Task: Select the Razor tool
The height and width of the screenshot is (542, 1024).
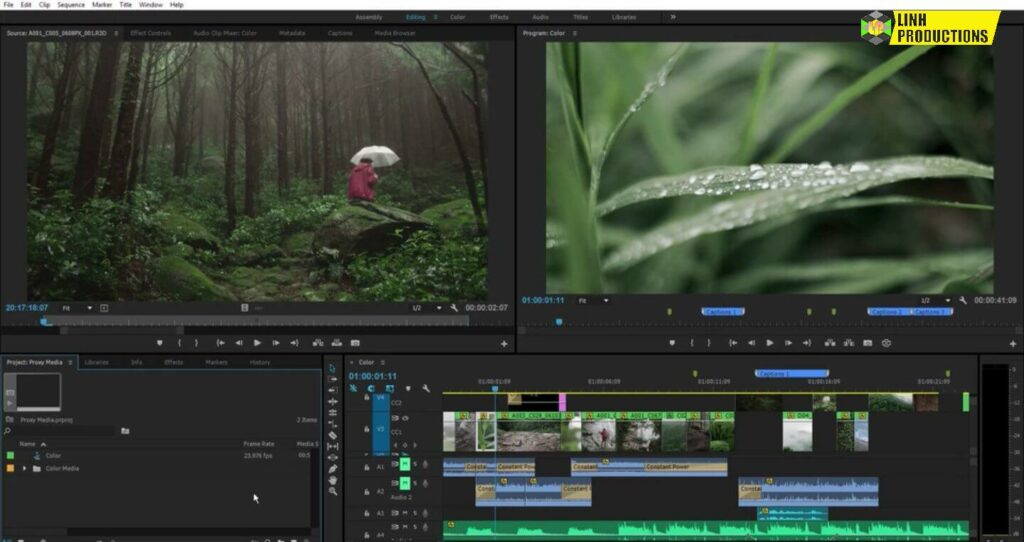Action: [332, 435]
